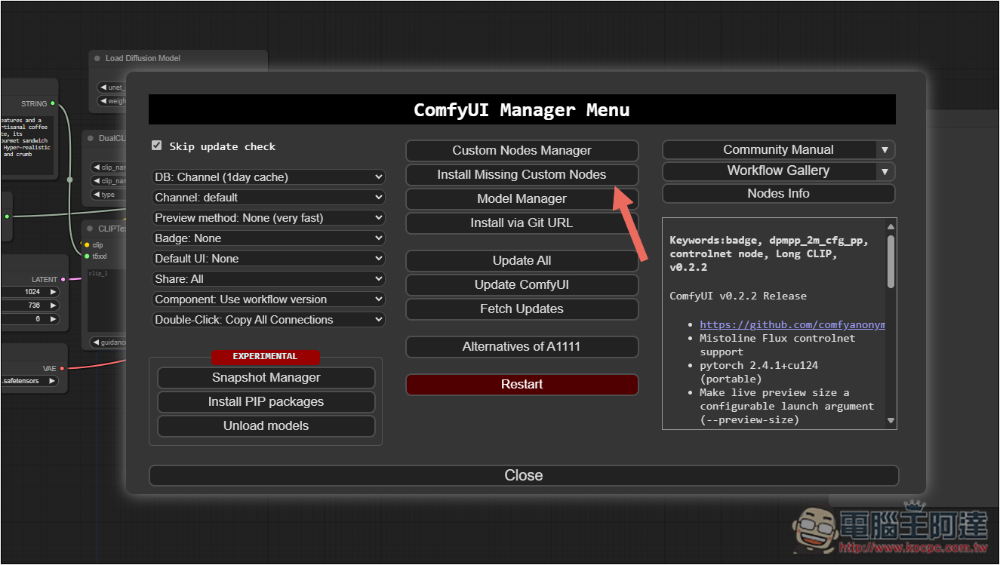
Task: Click the news panel scroll-down arrow
Action: click(x=891, y=422)
